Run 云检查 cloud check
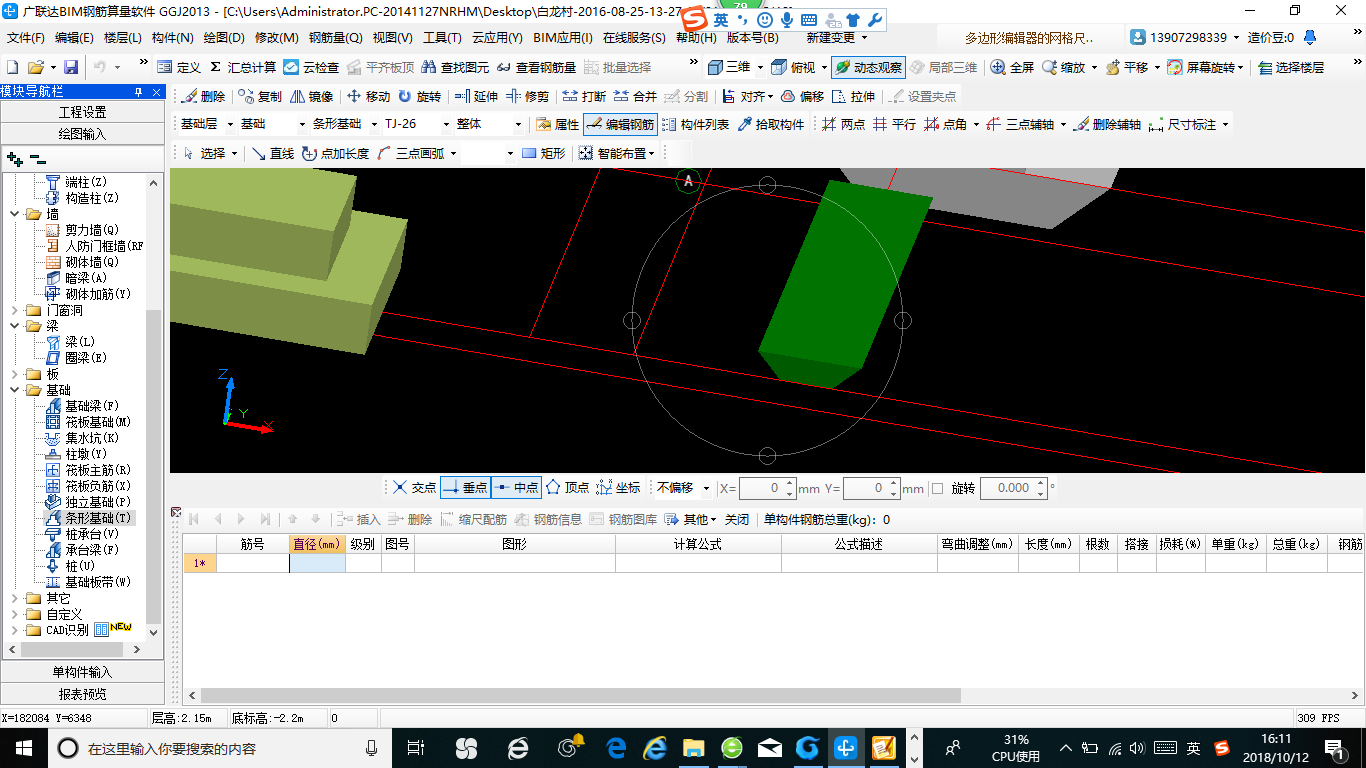Image resolution: width=1366 pixels, height=768 pixels. [x=311, y=67]
